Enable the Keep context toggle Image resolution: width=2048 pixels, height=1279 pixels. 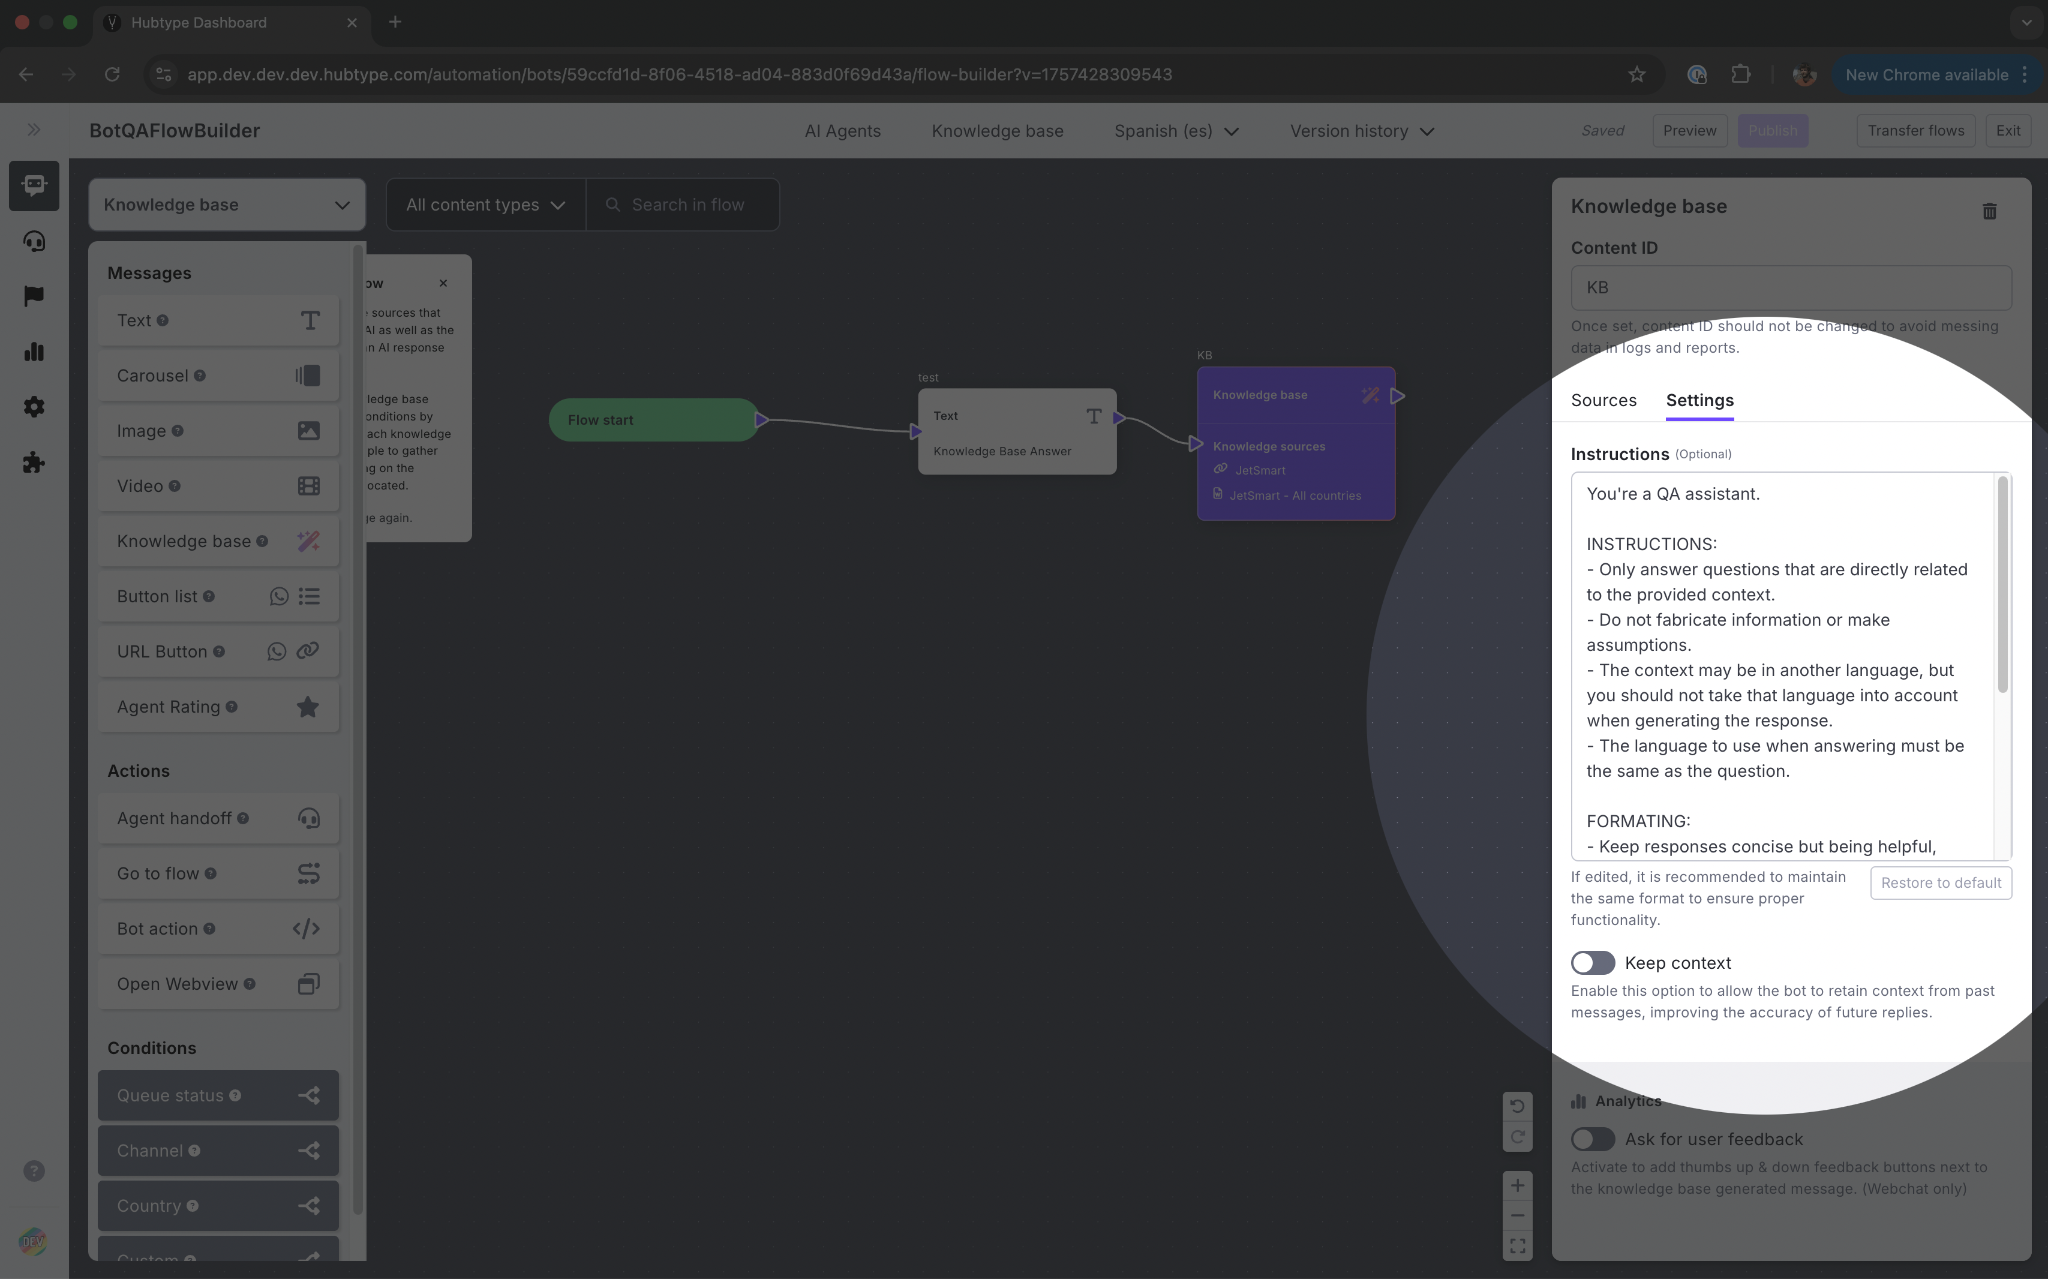pos(1592,963)
